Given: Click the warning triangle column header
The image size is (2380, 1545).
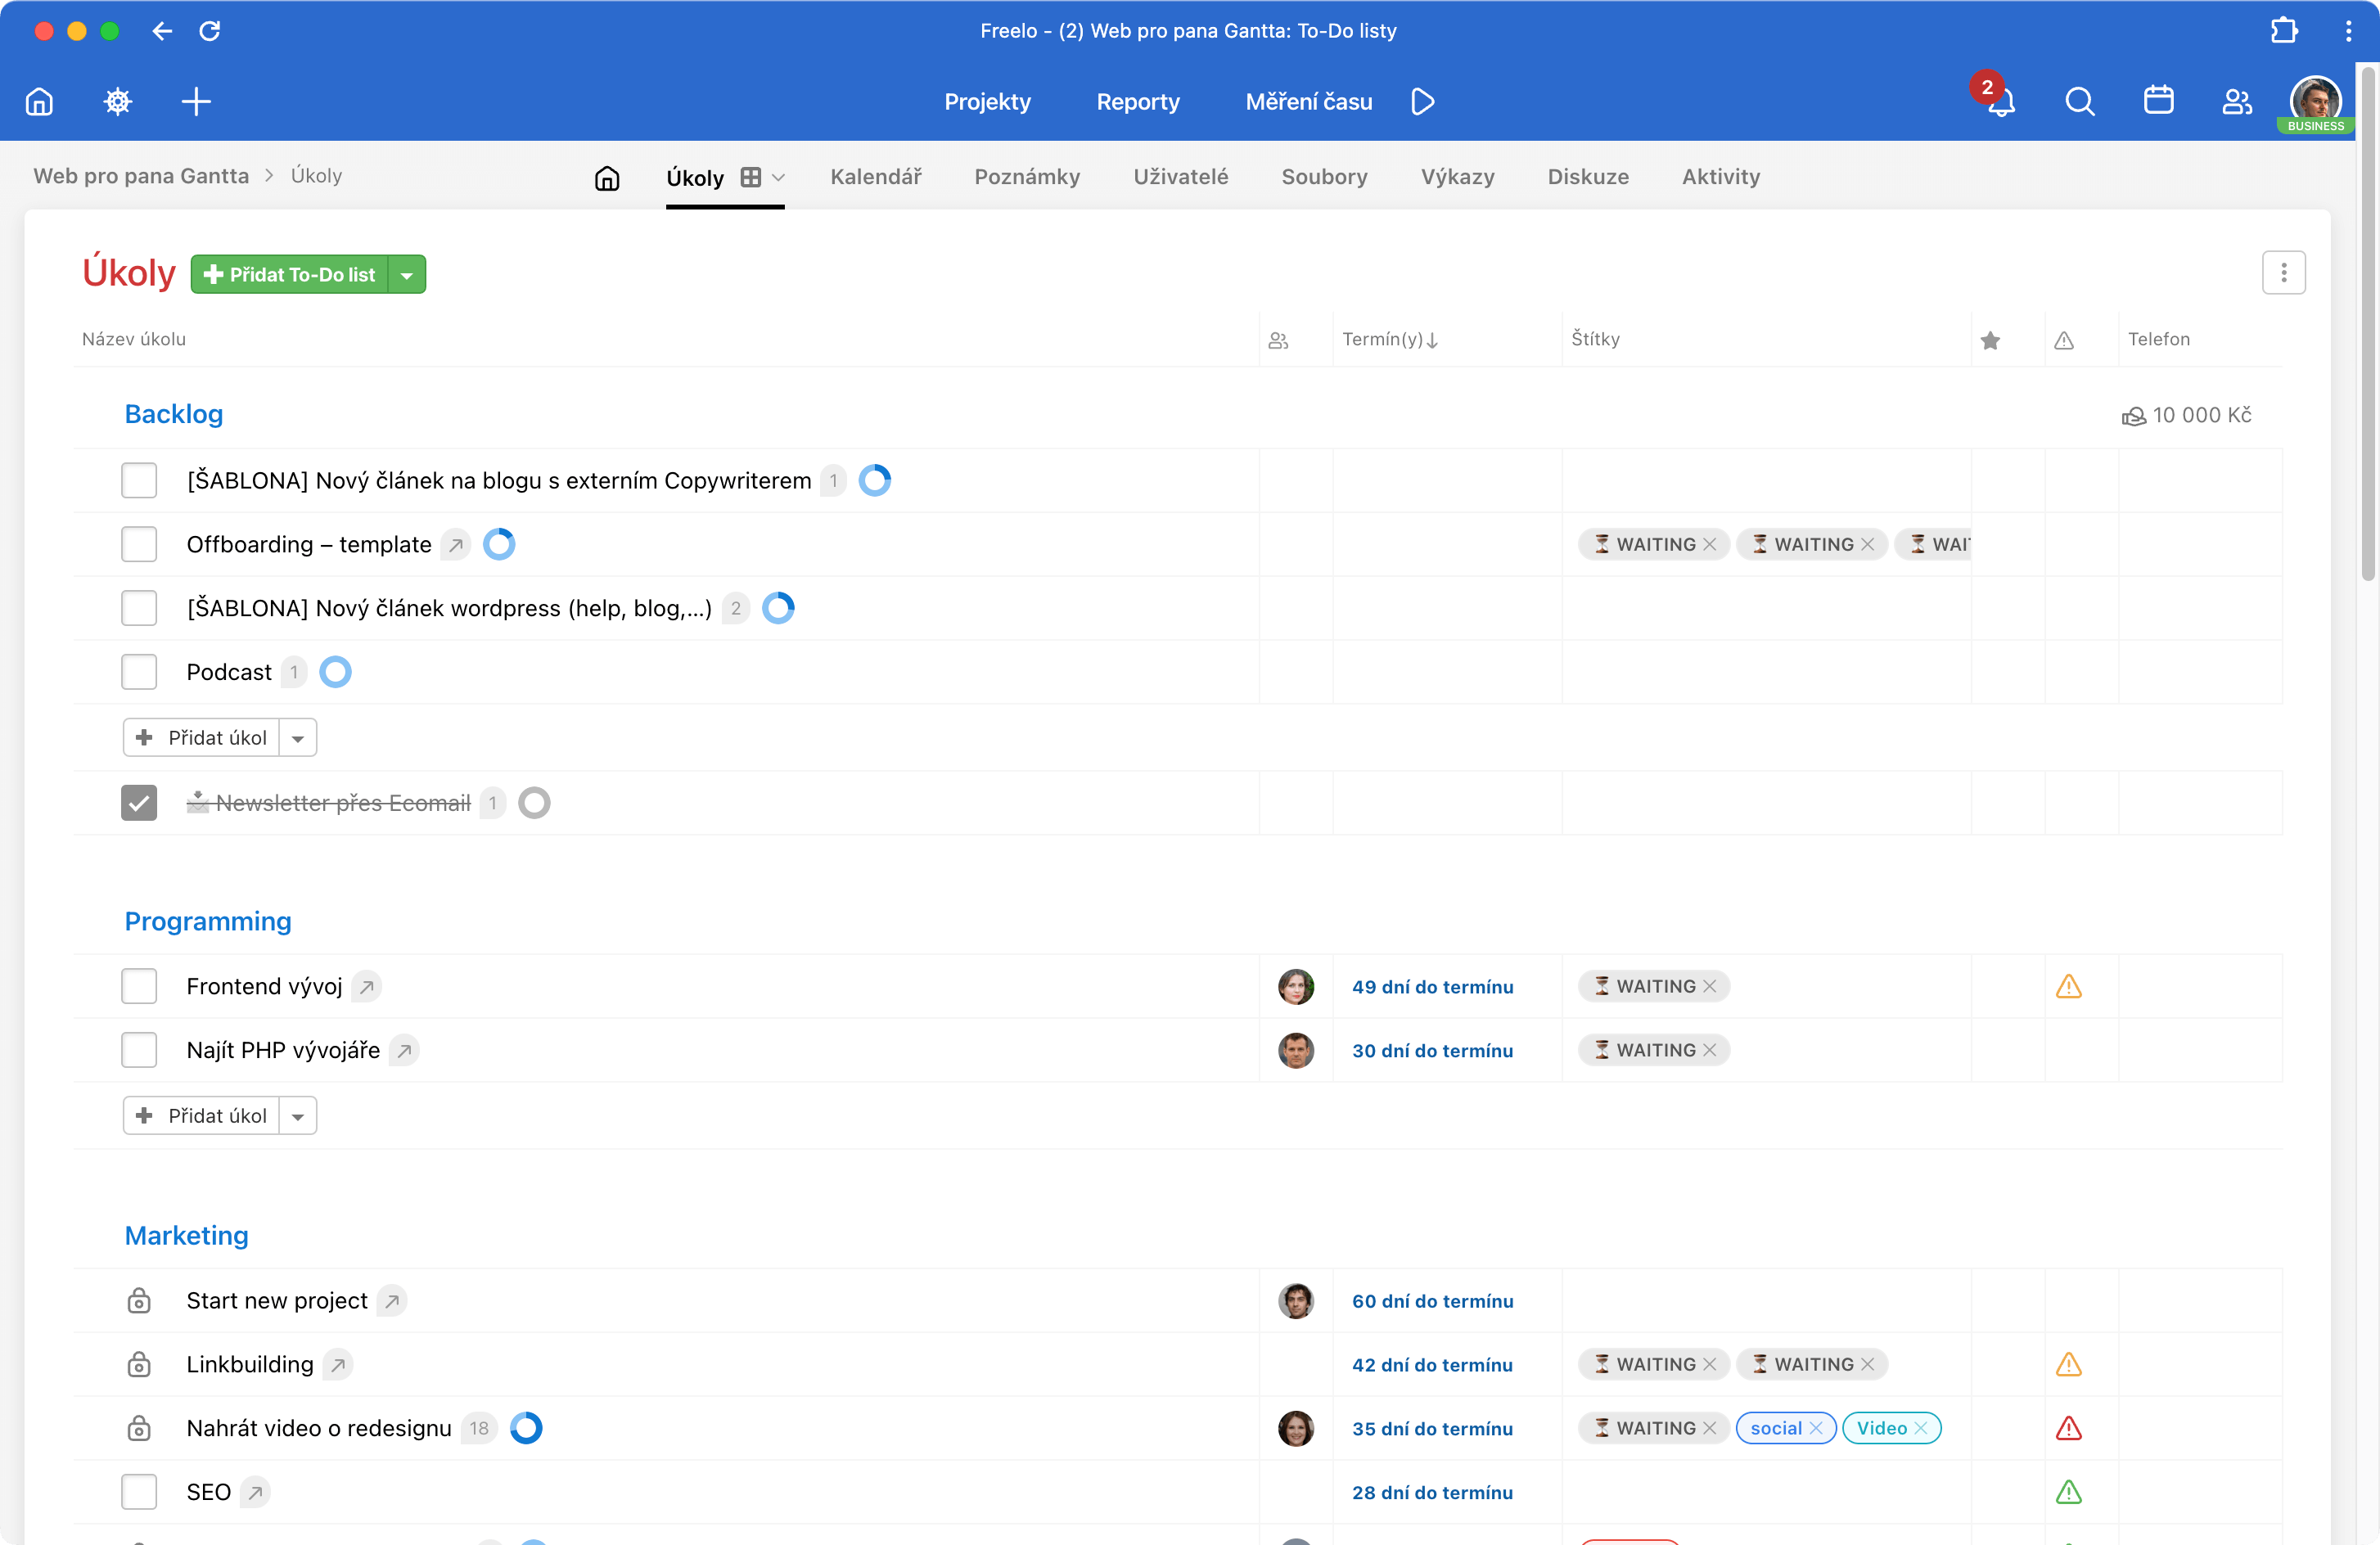Looking at the screenshot, I should click(x=2064, y=340).
